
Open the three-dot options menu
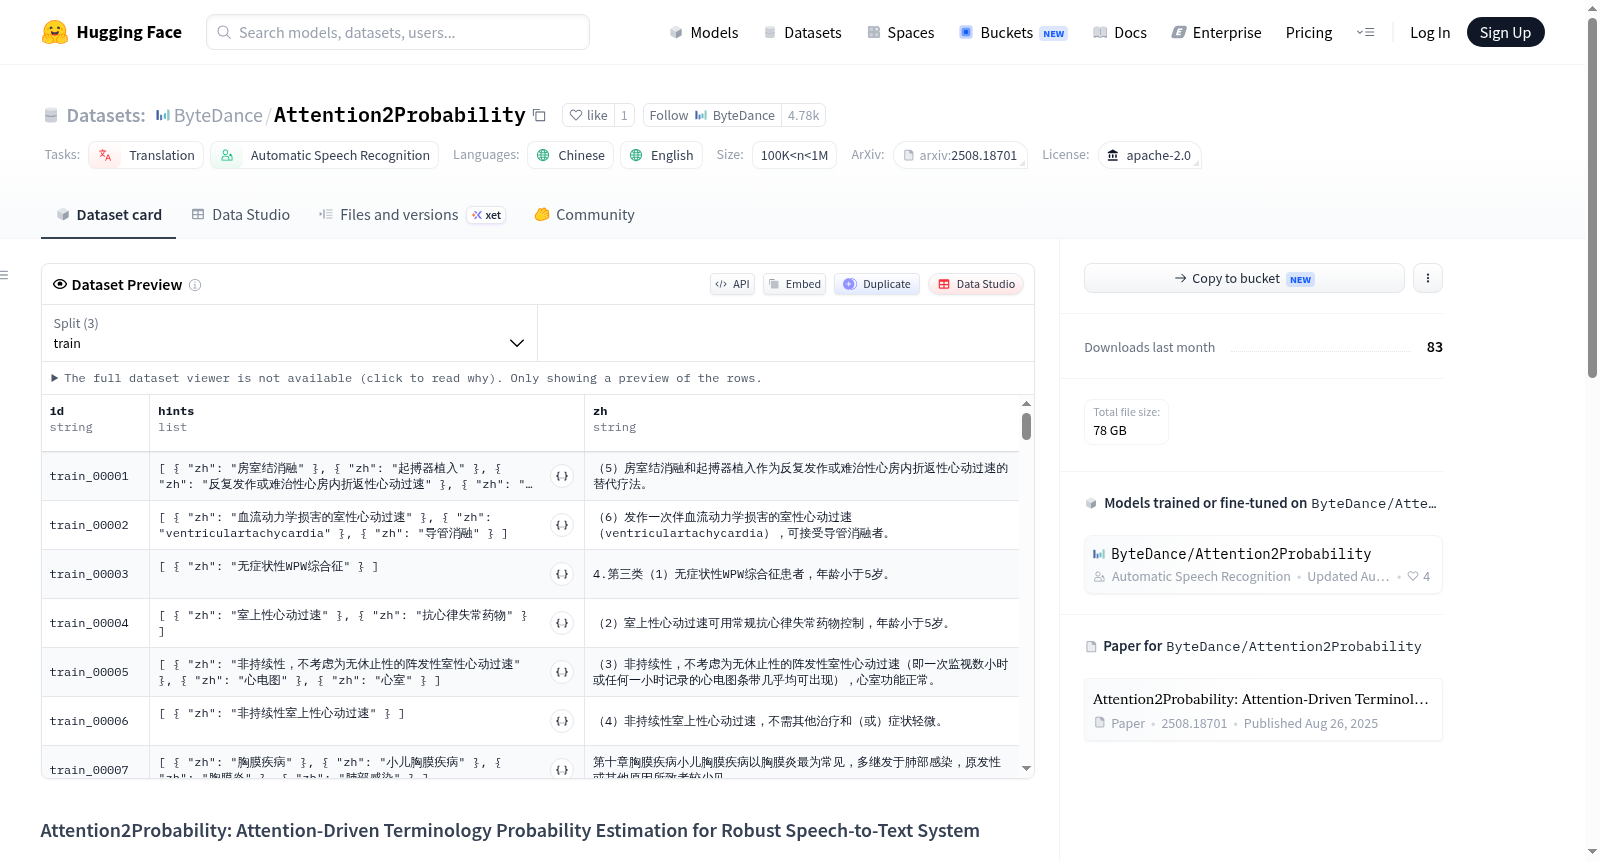[1428, 278]
